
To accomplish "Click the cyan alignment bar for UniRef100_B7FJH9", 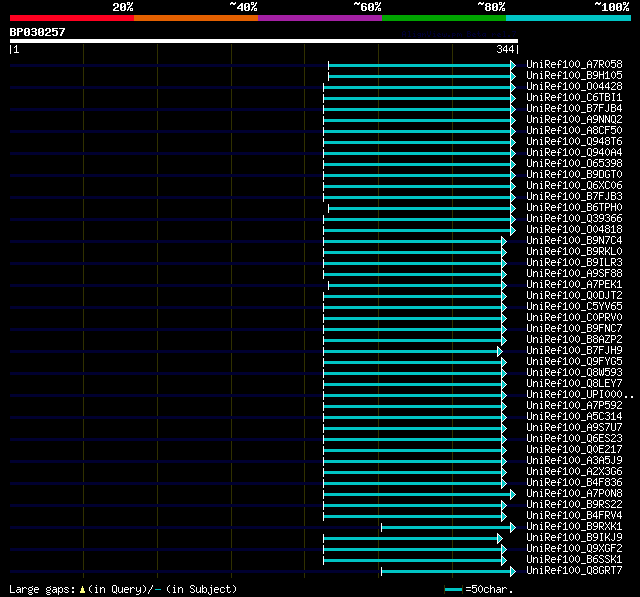I will pos(413,351).
